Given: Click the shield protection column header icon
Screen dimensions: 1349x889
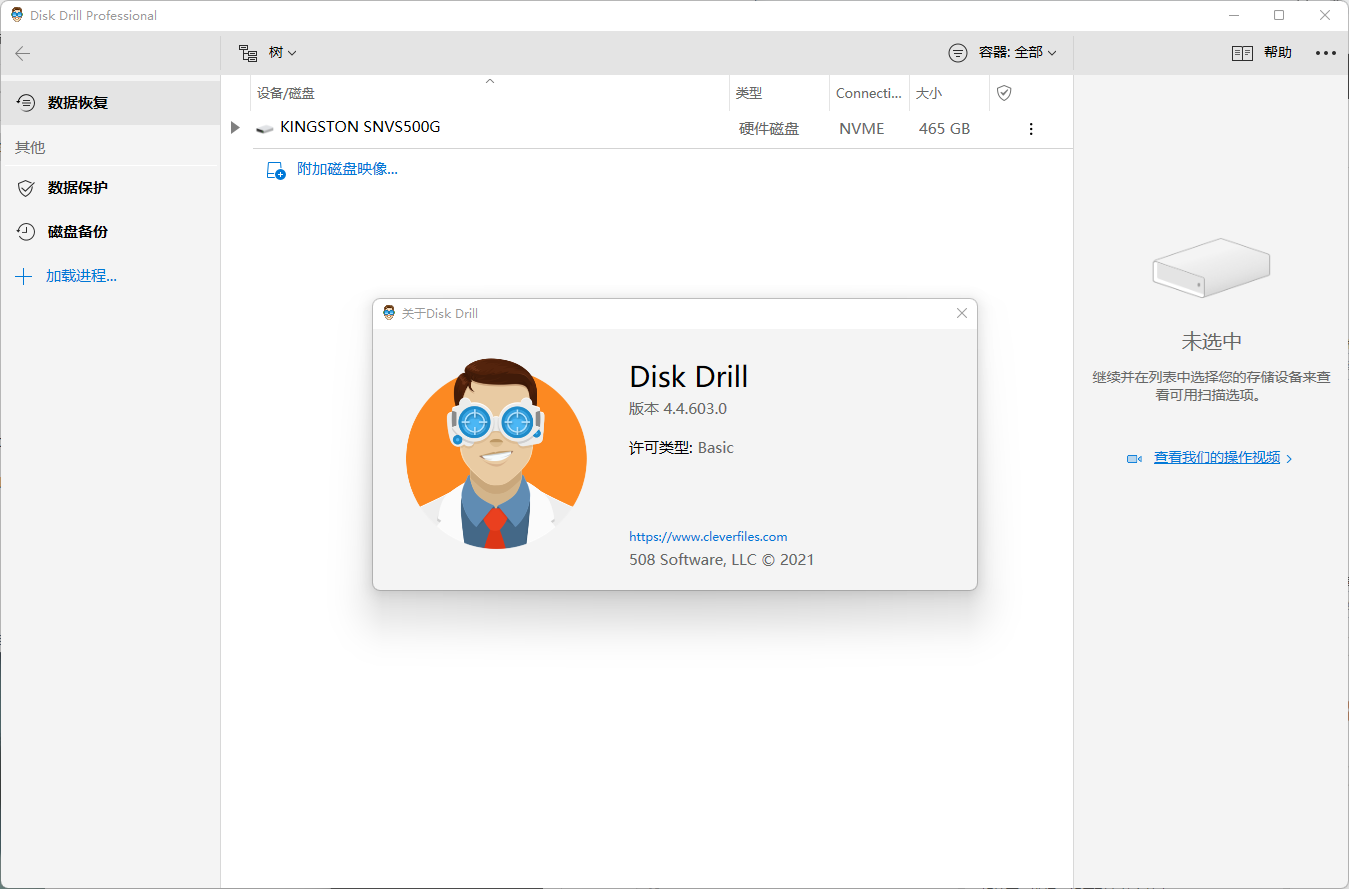Looking at the screenshot, I should (x=1005, y=93).
